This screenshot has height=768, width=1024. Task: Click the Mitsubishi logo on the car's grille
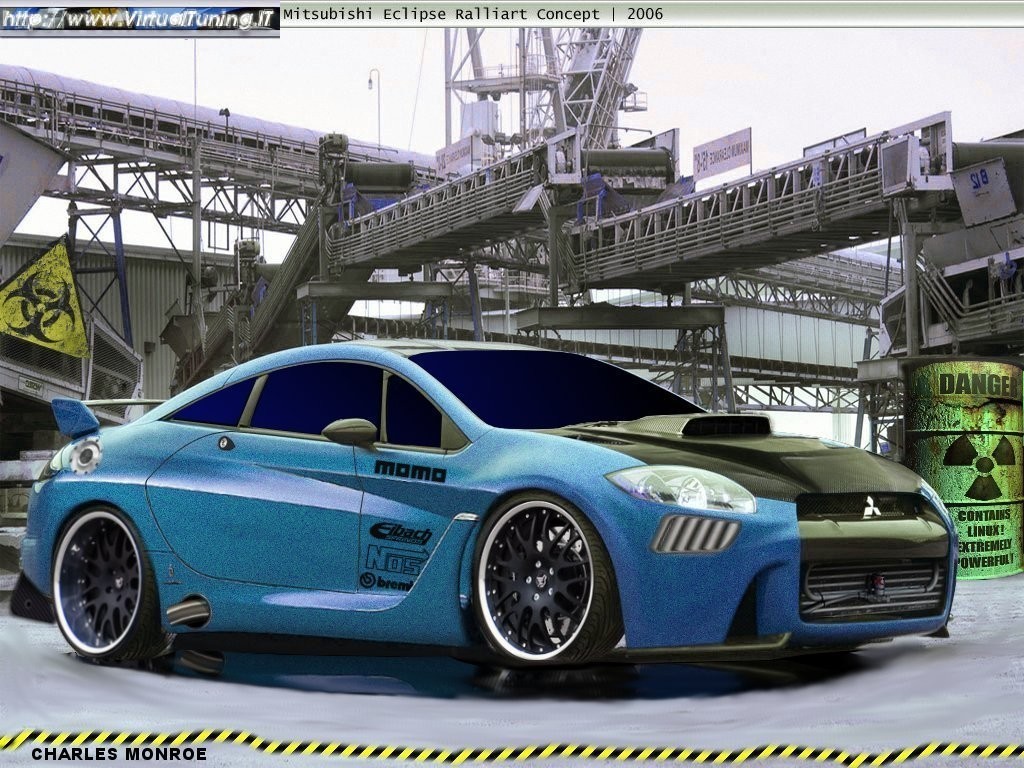pyautogui.click(x=870, y=507)
